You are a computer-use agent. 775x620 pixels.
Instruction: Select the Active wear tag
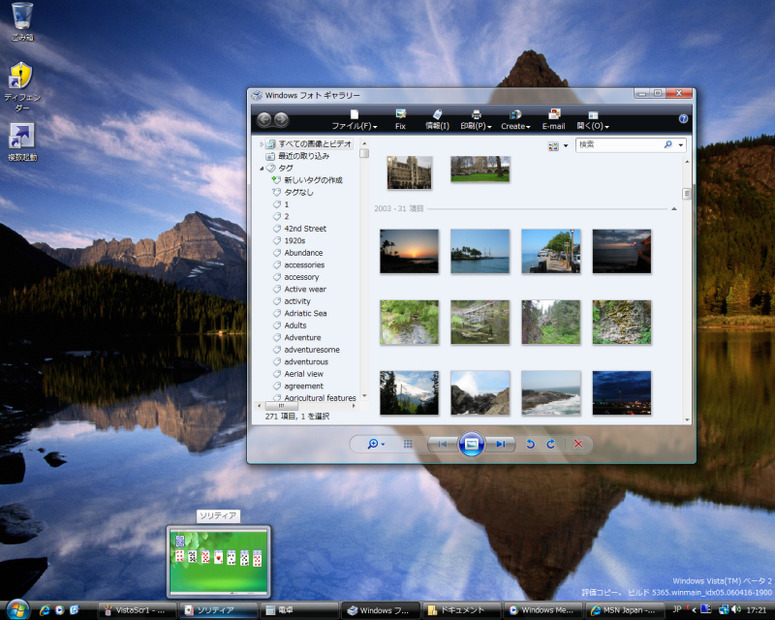305,289
